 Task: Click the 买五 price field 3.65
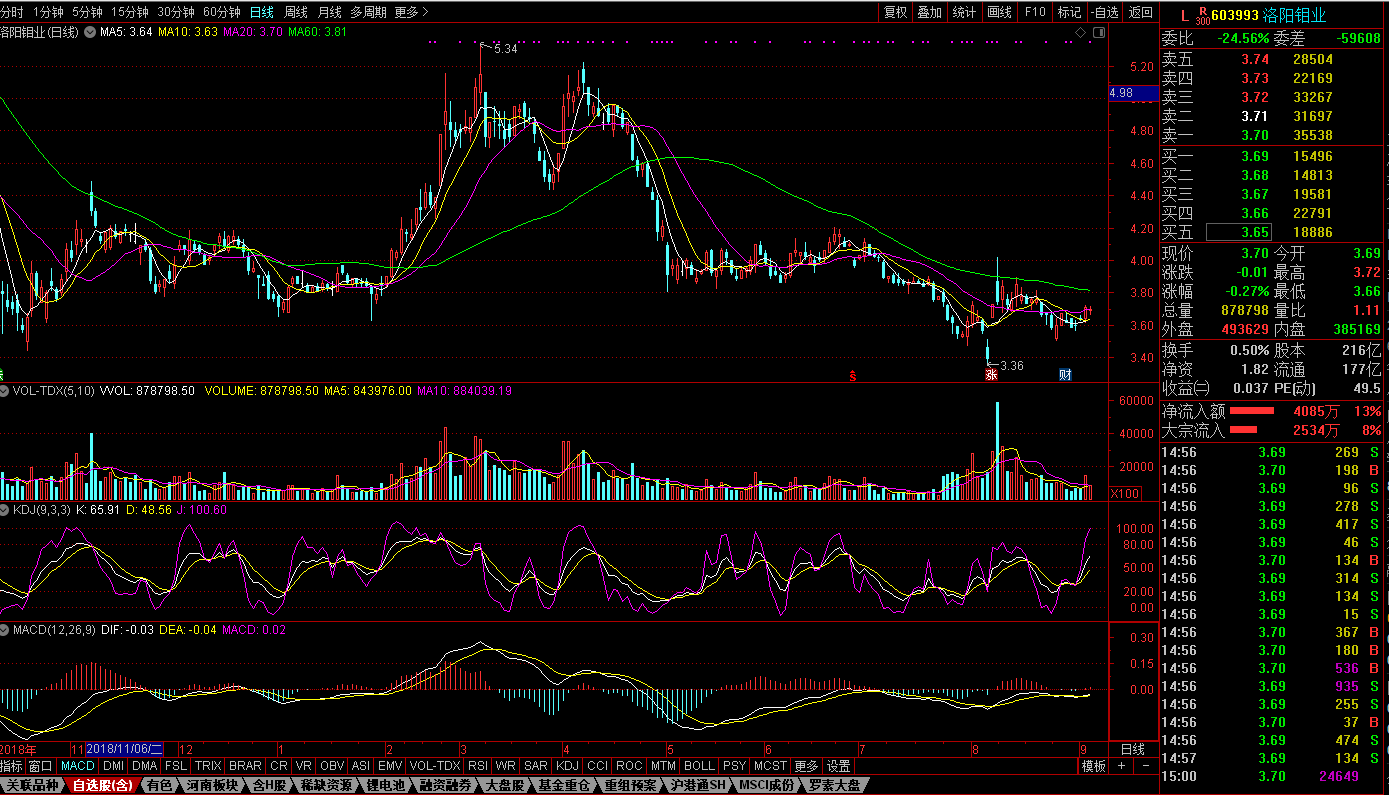pos(1238,232)
